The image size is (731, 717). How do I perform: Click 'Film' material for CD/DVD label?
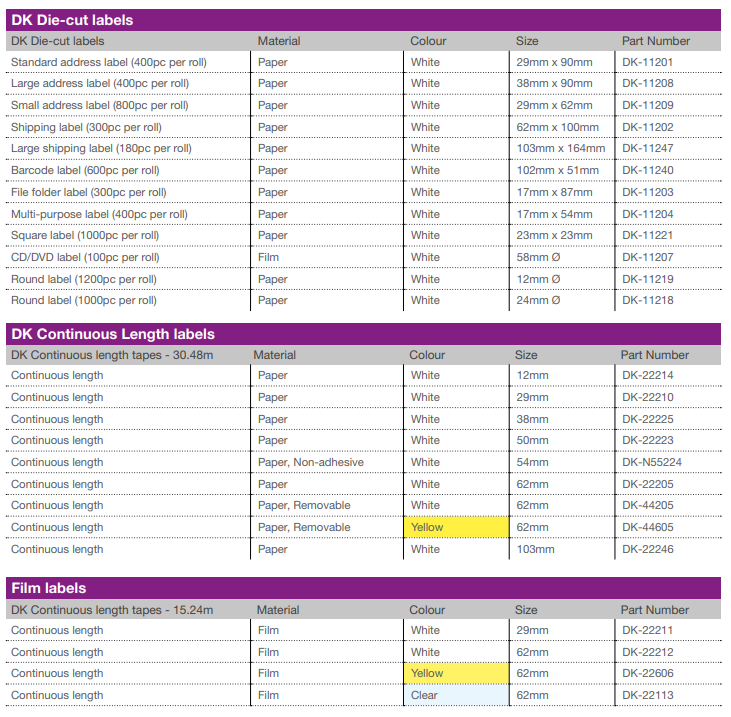tap(269, 257)
